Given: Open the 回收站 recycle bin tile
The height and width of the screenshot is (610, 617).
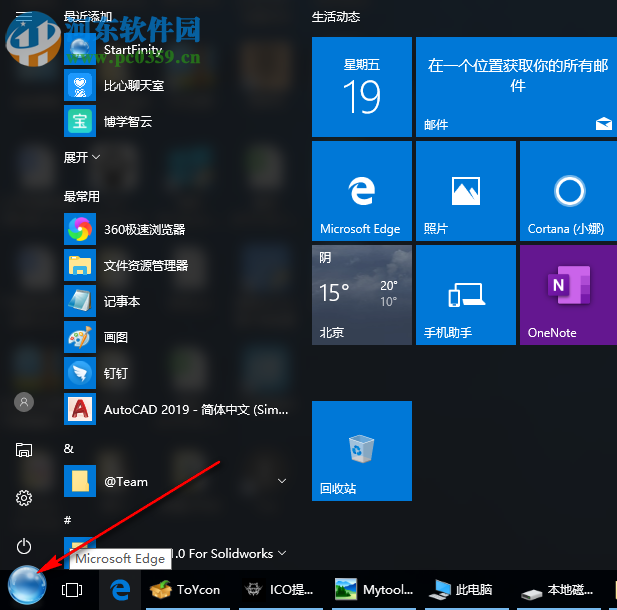Looking at the screenshot, I should click(362, 451).
